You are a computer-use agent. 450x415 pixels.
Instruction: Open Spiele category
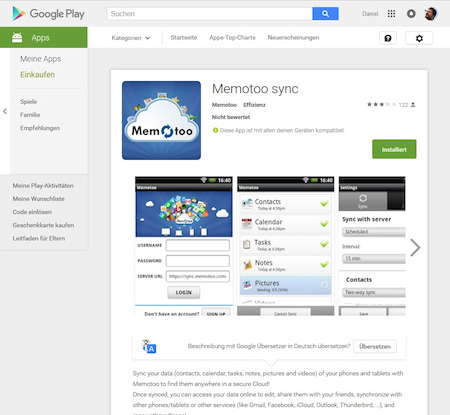28,102
